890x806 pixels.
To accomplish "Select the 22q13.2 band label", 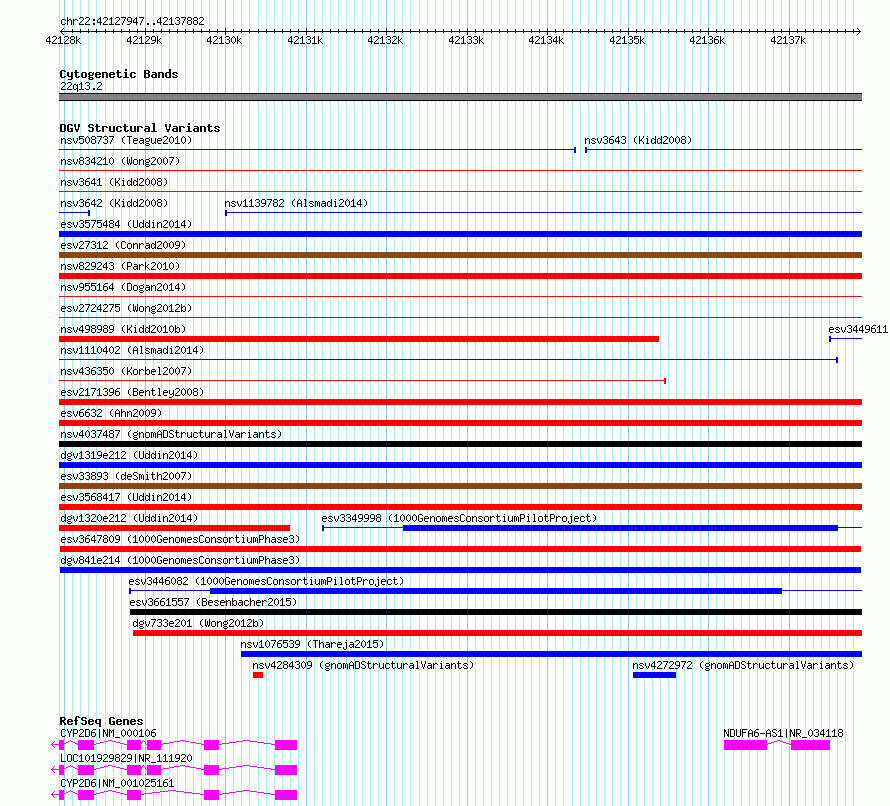I will [x=81, y=86].
